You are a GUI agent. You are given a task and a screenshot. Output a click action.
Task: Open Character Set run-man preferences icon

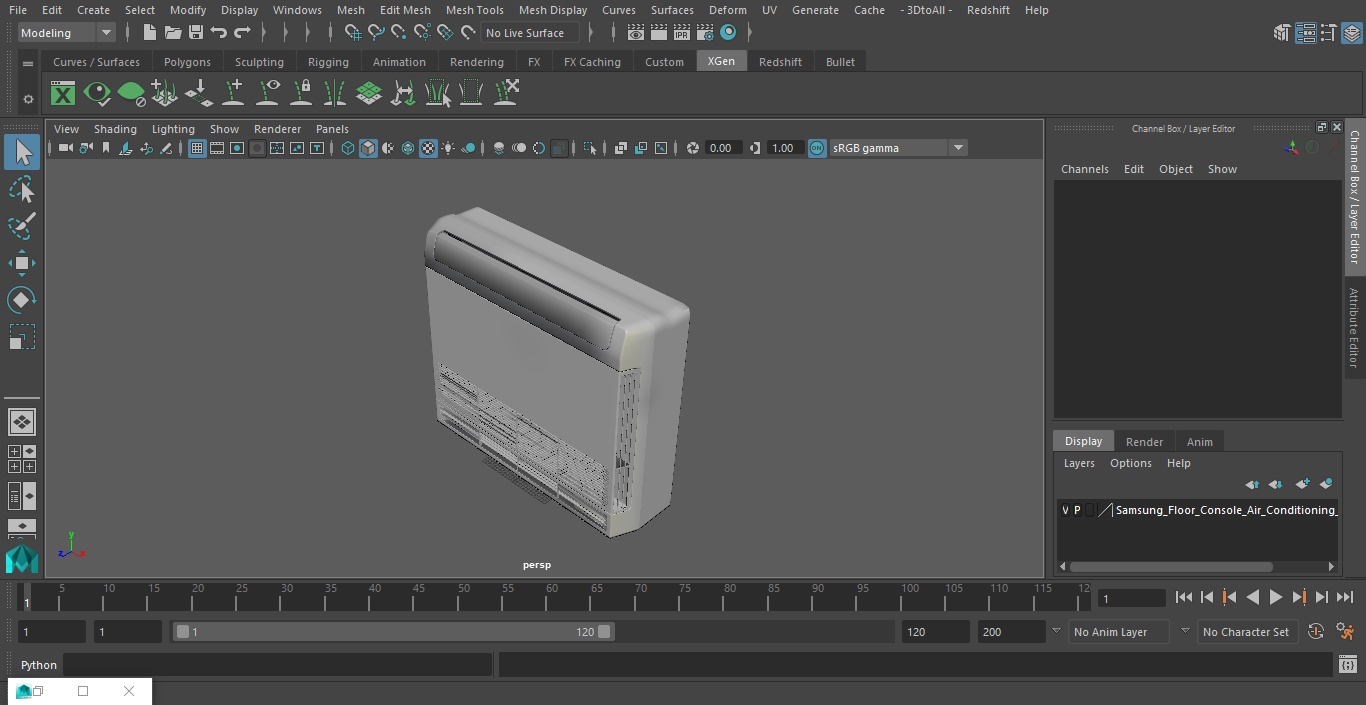pos(1345,632)
